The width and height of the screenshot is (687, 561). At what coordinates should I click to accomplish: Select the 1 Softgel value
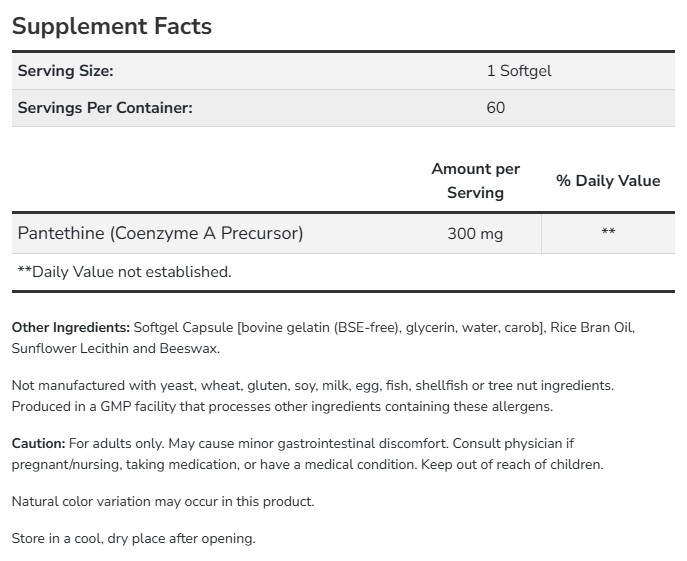[518, 71]
